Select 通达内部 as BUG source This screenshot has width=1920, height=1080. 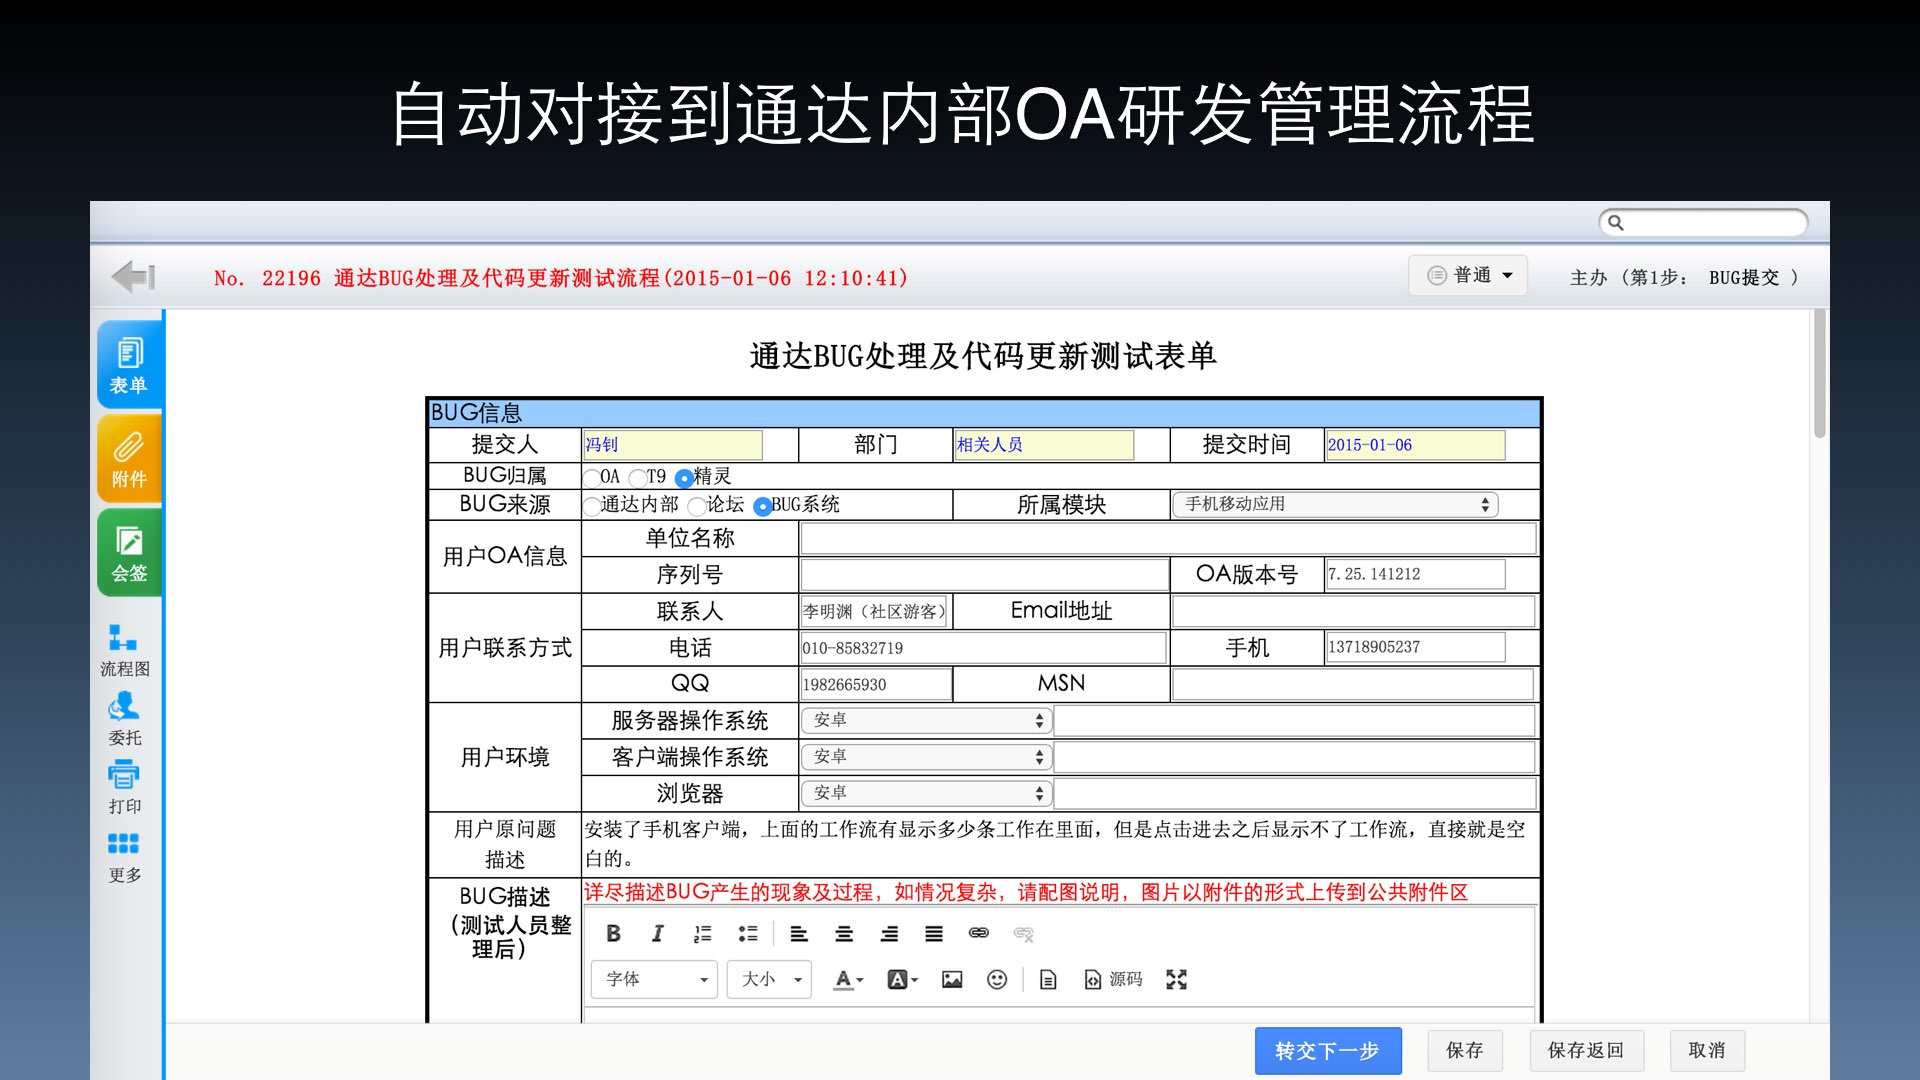(592, 506)
